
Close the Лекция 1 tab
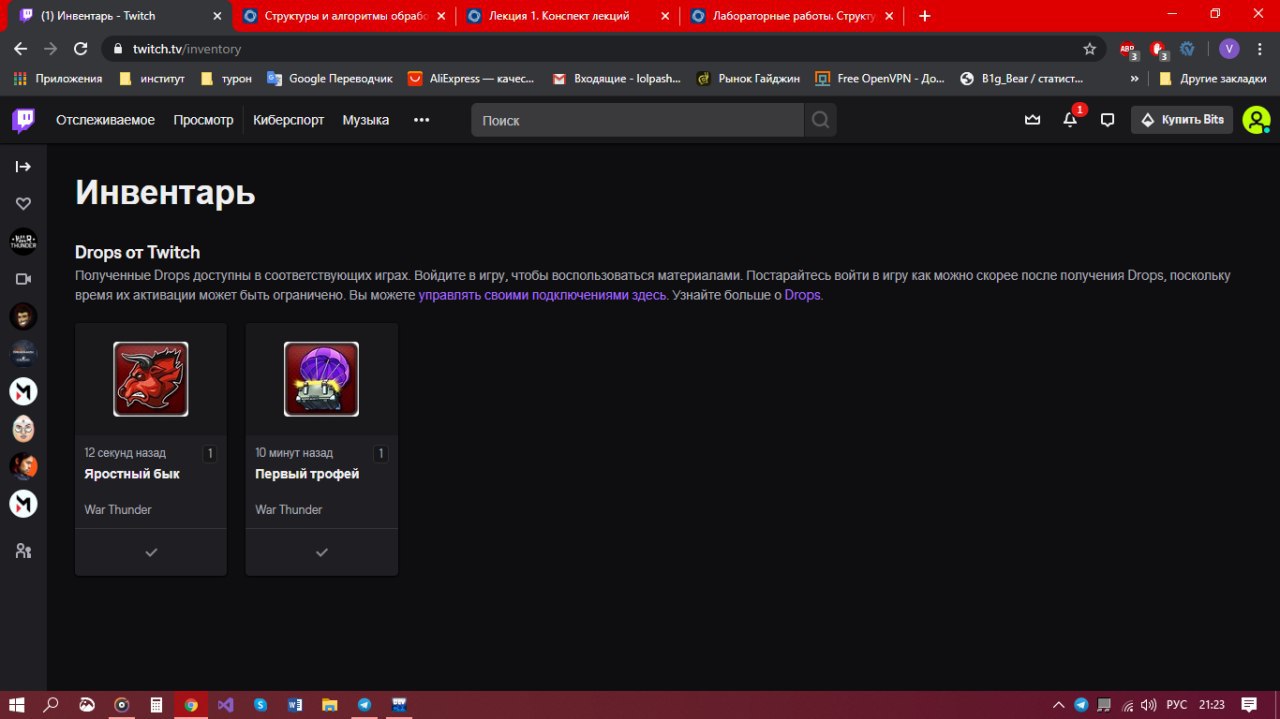click(x=665, y=16)
